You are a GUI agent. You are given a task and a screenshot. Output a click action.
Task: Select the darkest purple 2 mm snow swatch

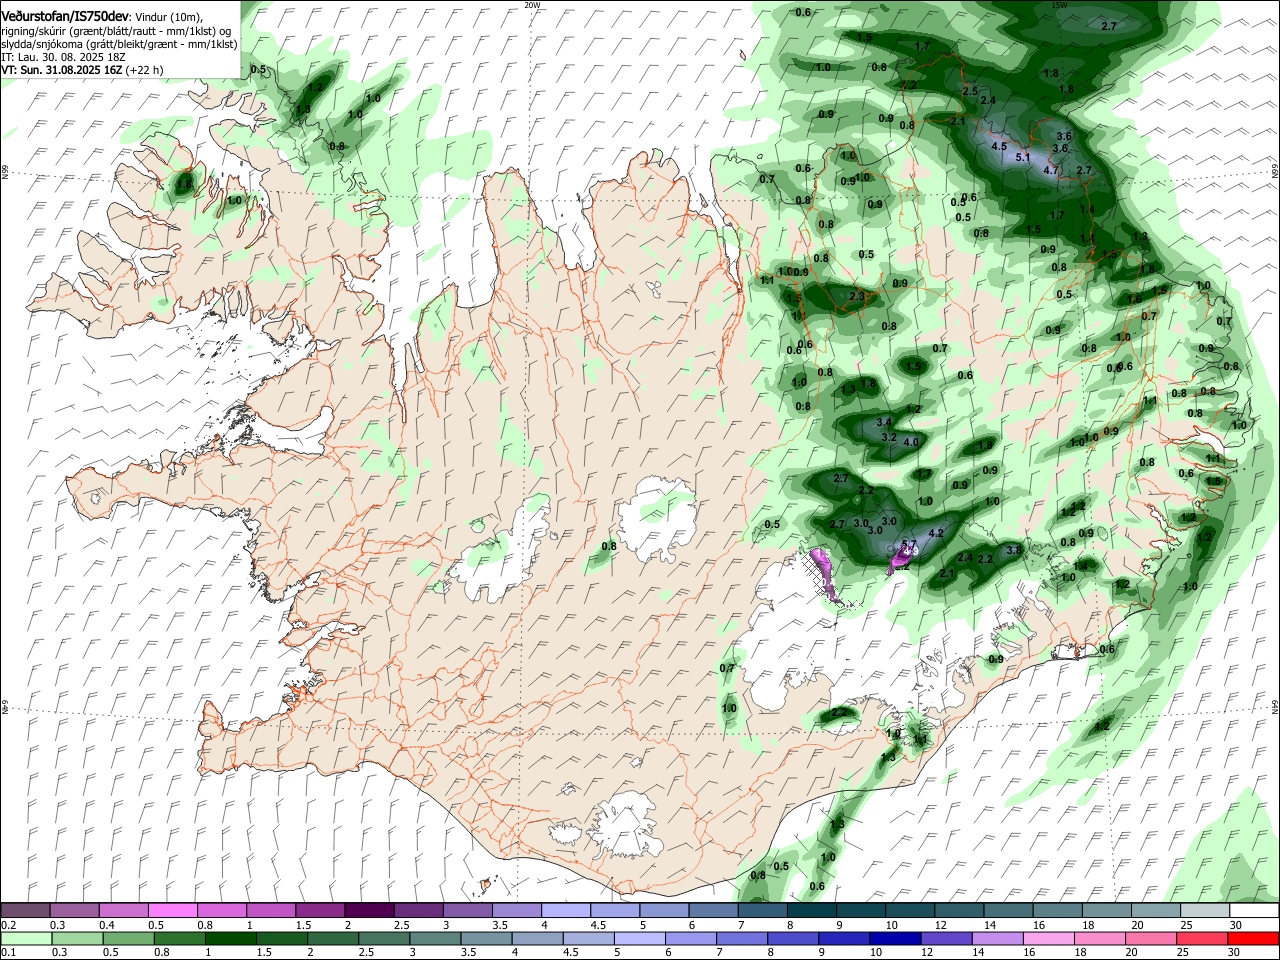[x=369, y=911]
